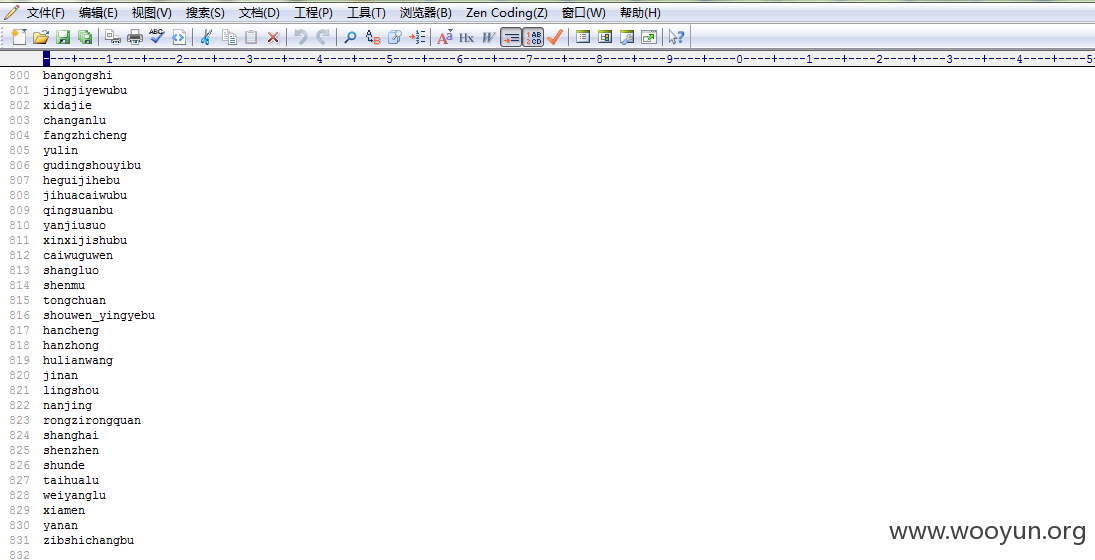The width and height of the screenshot is (1095, 560).
Task: Click the zibshichangbu entry
Action: tap(89, 541)
